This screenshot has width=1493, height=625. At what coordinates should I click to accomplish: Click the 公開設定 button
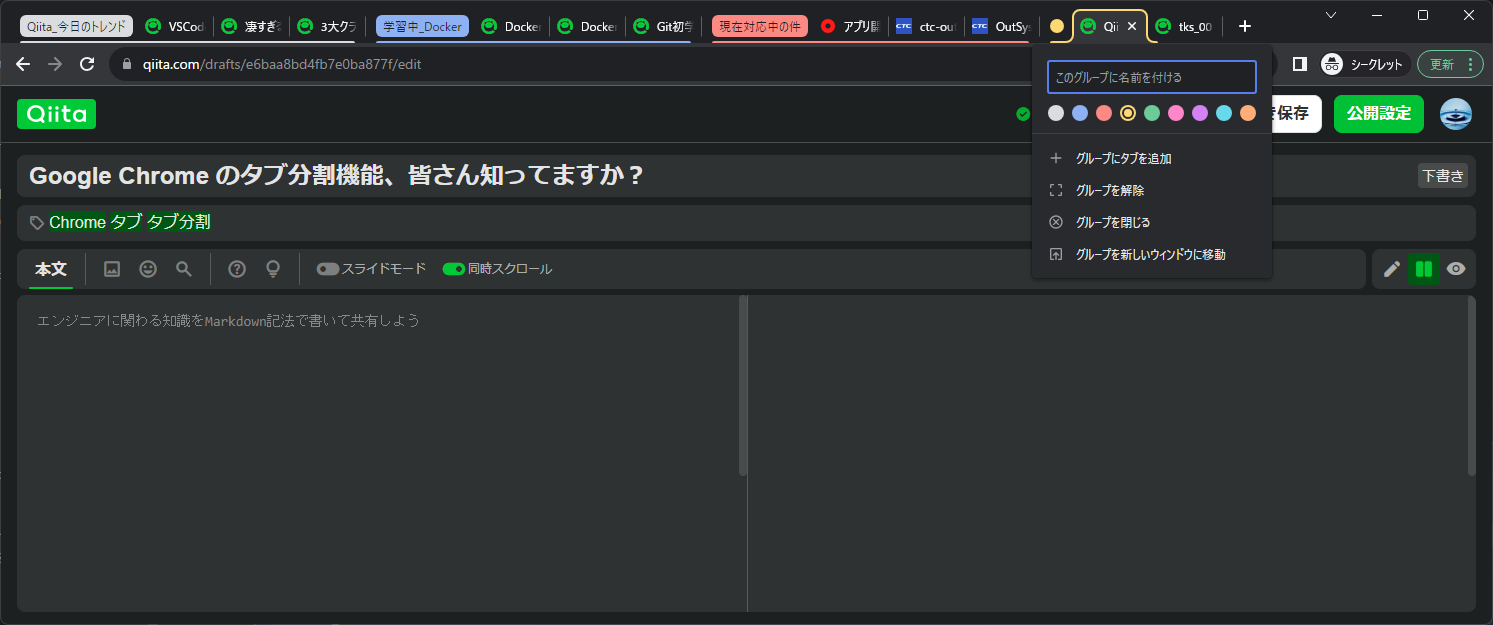[x=1378, y=114]
